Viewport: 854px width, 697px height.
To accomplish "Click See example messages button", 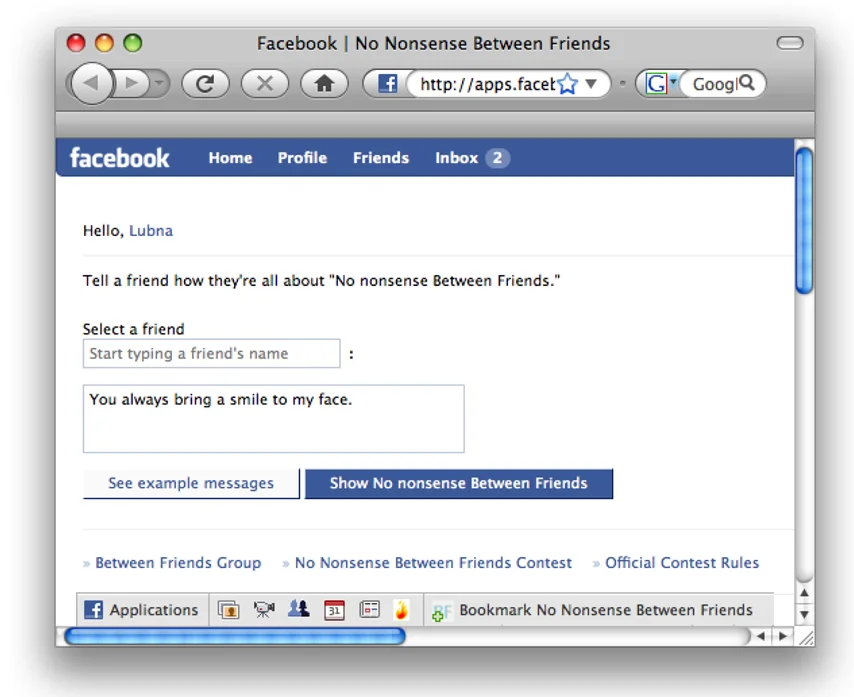I will pos(191,484).
